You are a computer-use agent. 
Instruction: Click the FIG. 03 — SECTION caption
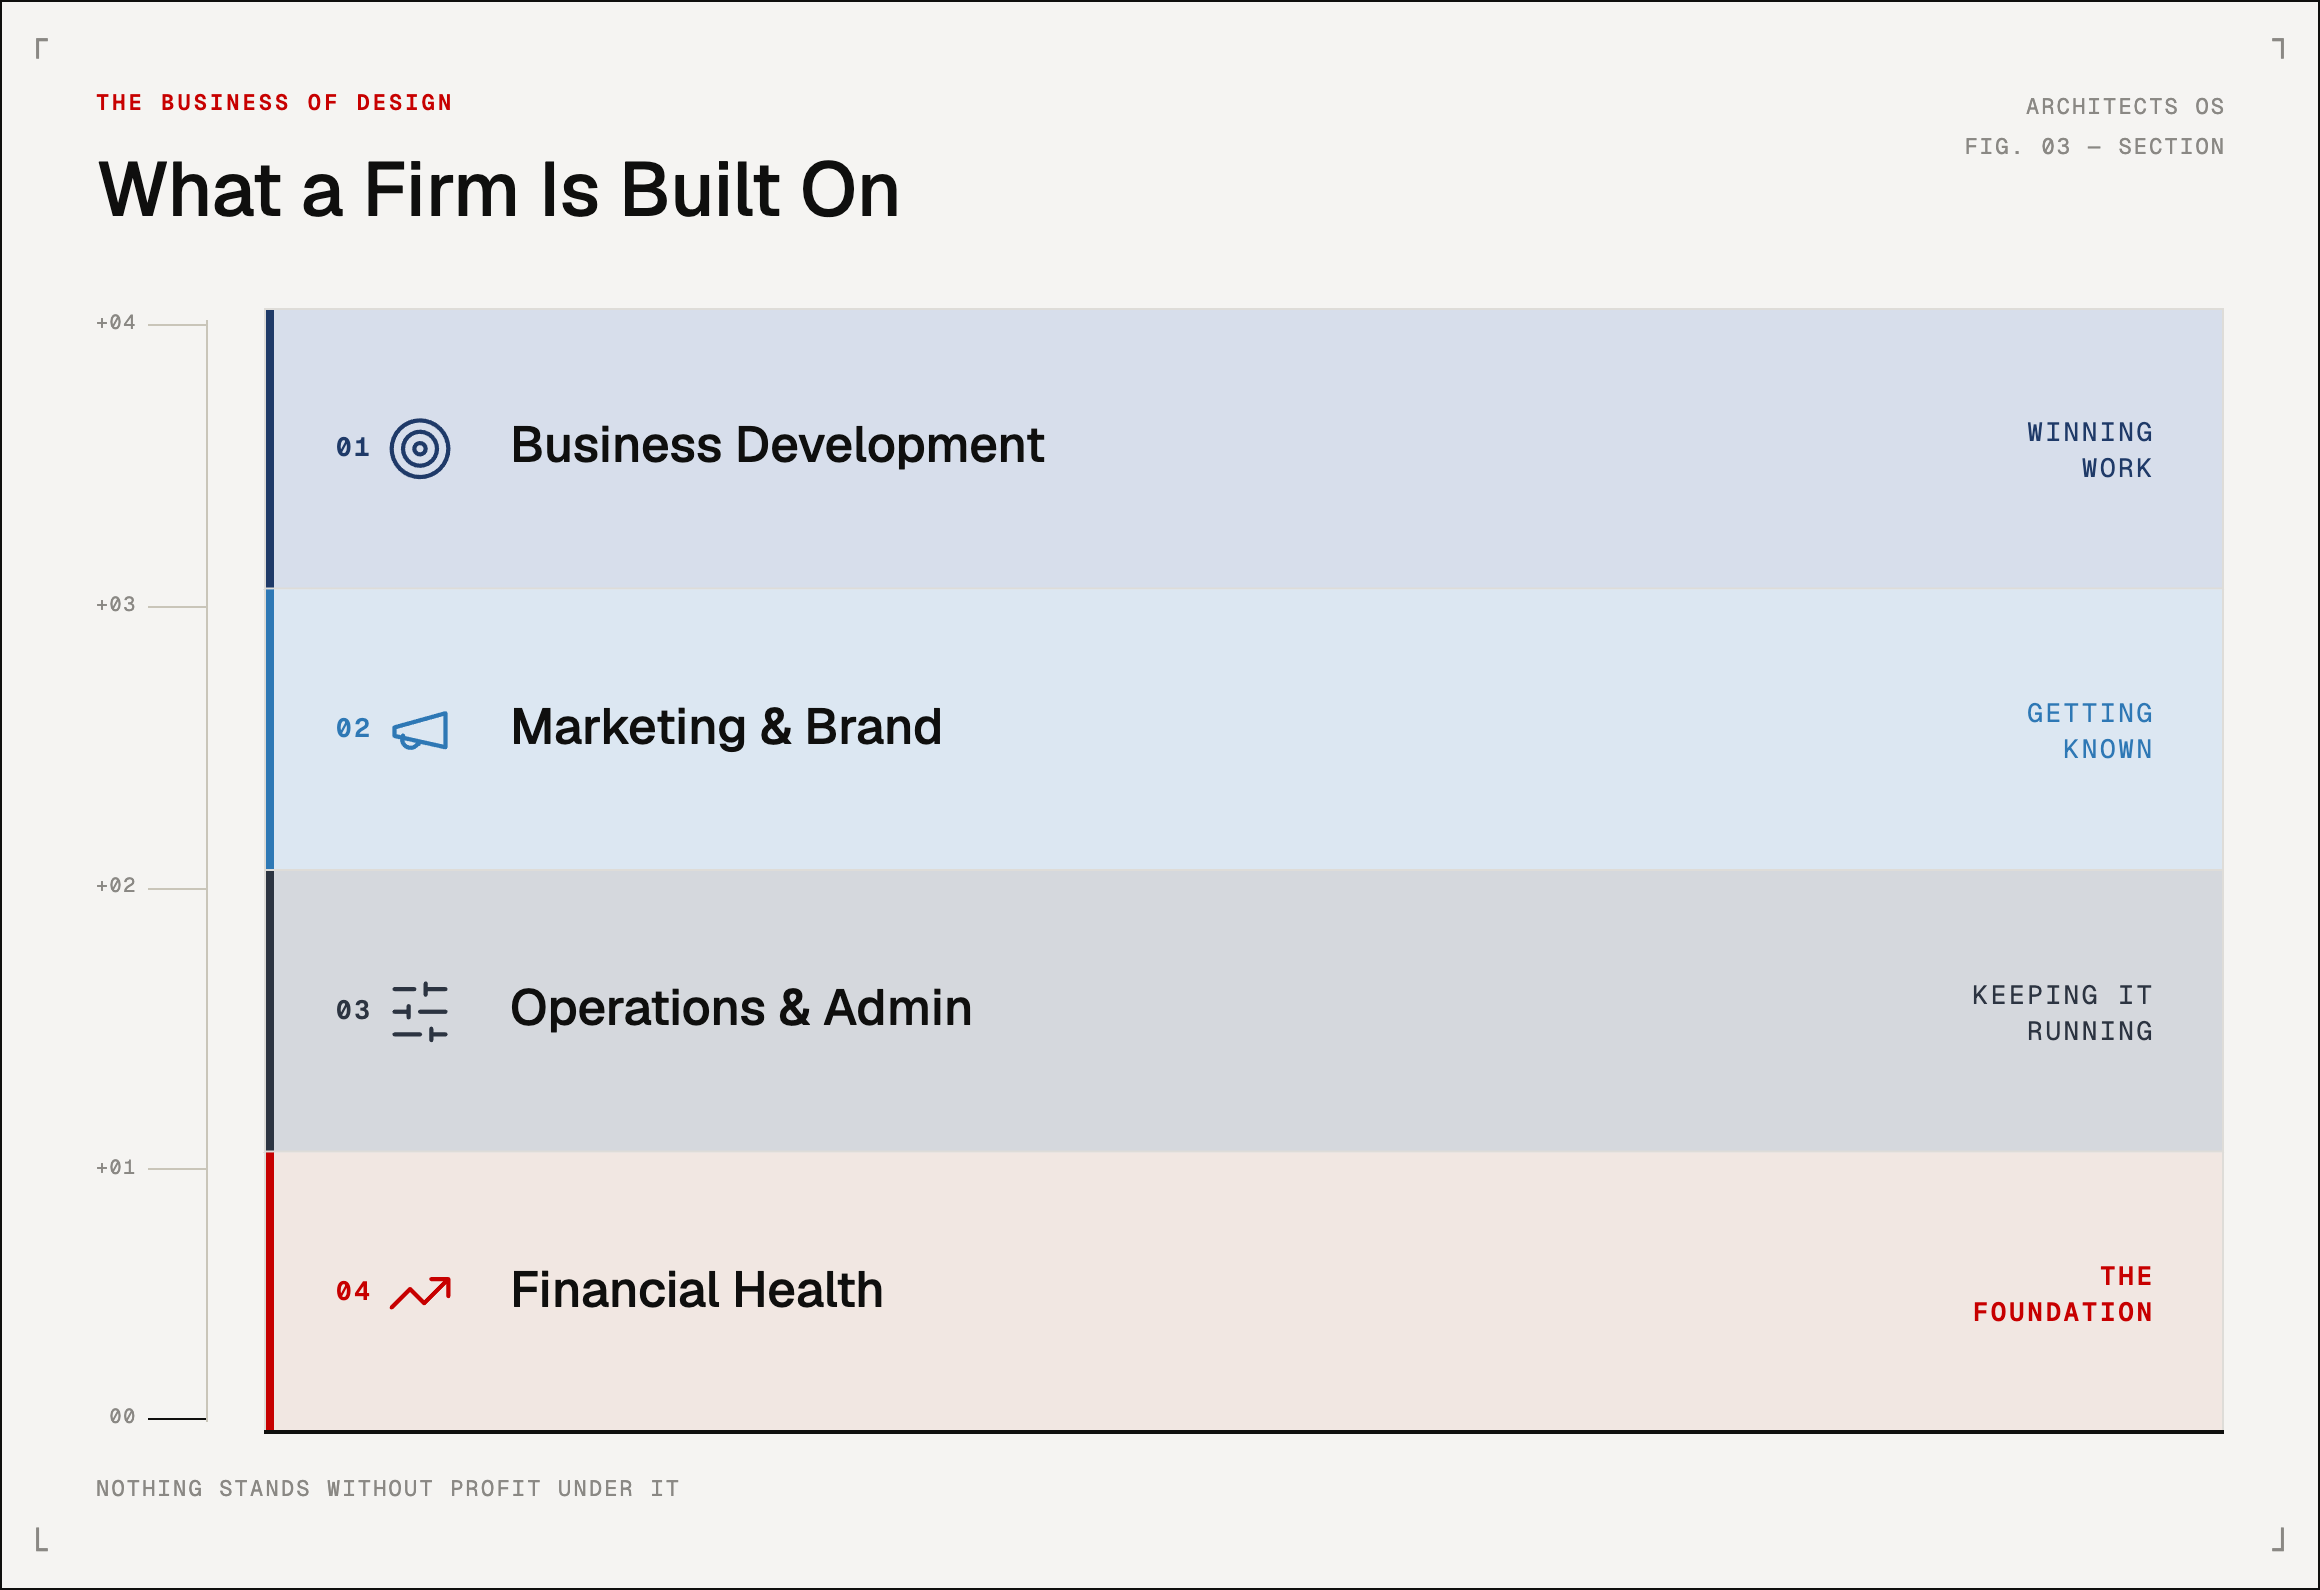2094,147
